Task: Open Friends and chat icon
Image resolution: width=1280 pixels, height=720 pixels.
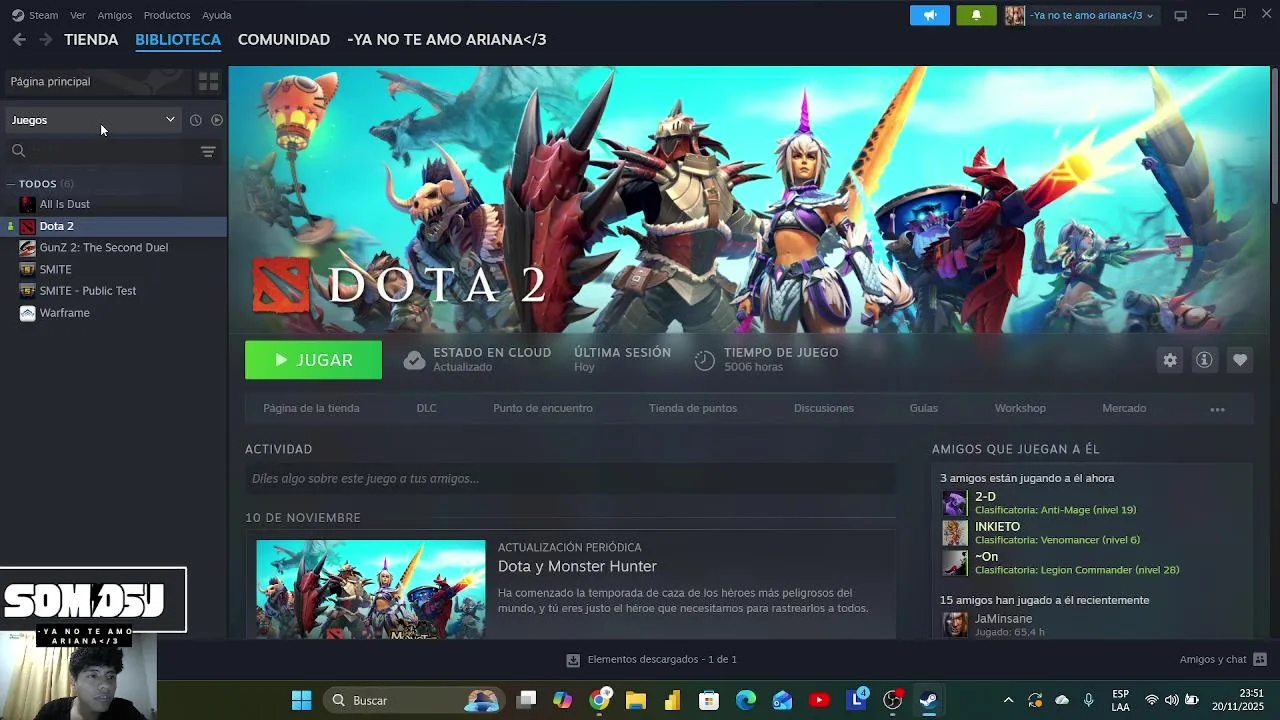Action: pyautogui.click(x=1260, y=659)
